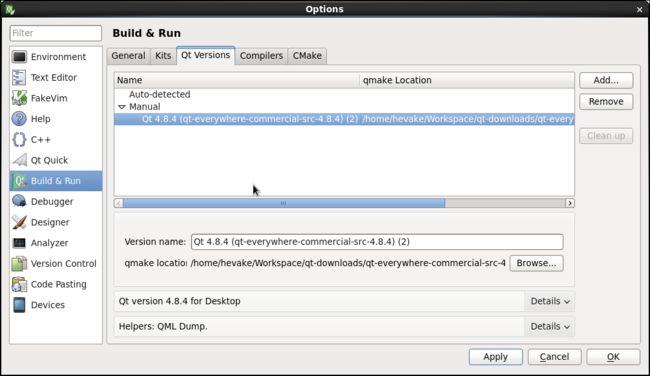The width and height of the screenshot is (650, 376).
Task: Switch to the Kits tab
Action: 163,56
